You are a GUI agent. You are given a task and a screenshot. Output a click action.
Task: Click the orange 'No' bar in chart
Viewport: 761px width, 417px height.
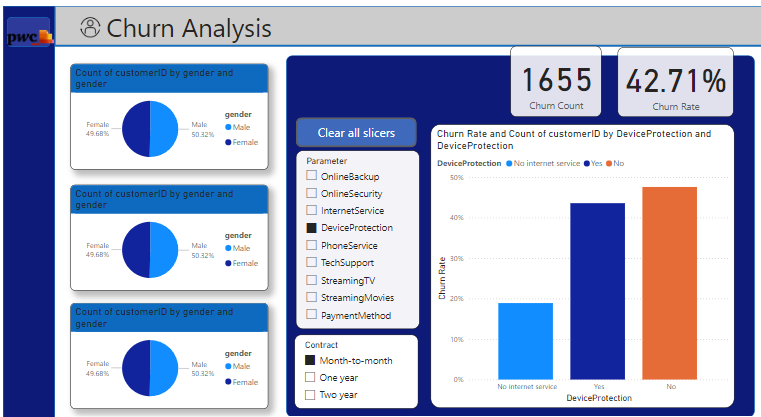click(x=669, y=283)
